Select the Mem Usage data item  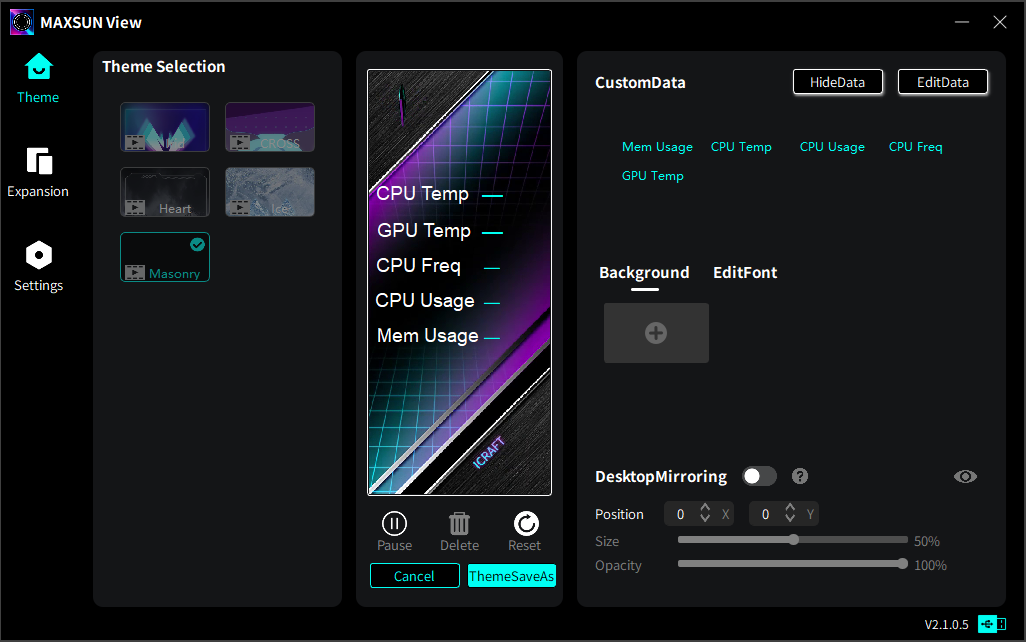coord(657,147)
